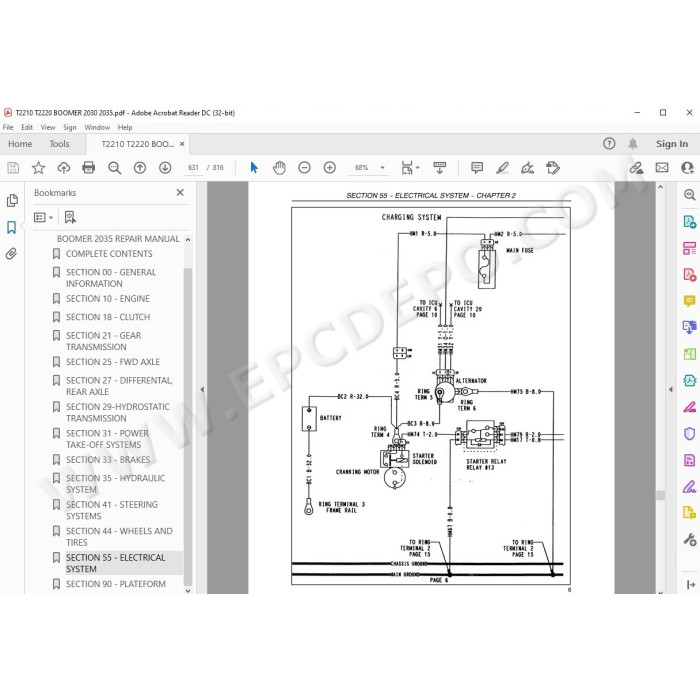Open SECTION 10 - ENGINE bookmark

108,299
